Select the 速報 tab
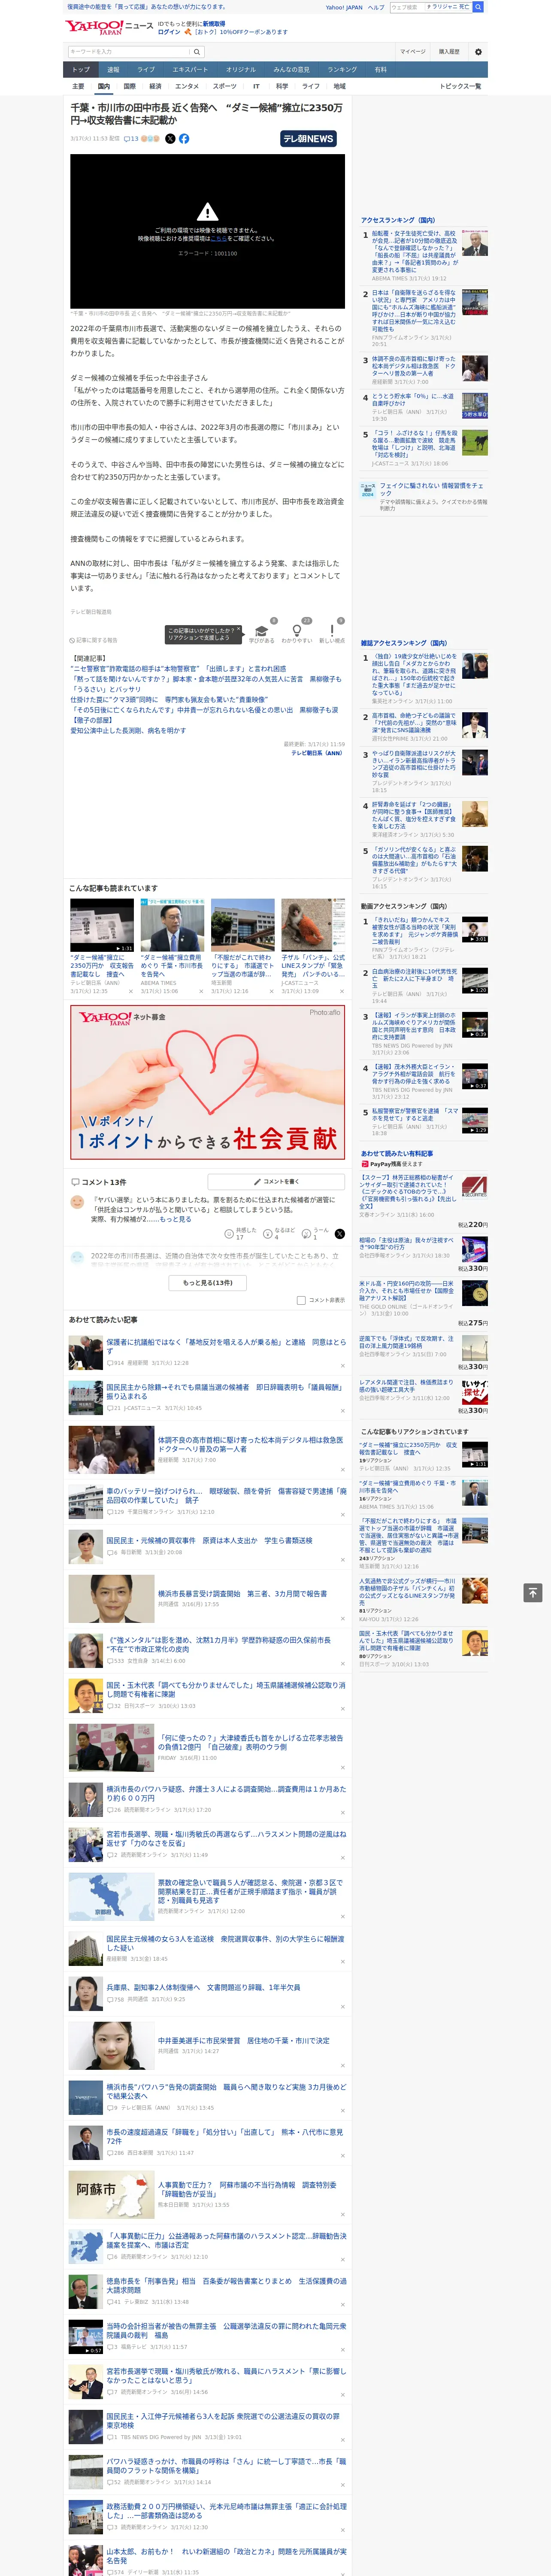Image resolution: width=551 pixels, height=2576 pixels. tap(113, 69)
